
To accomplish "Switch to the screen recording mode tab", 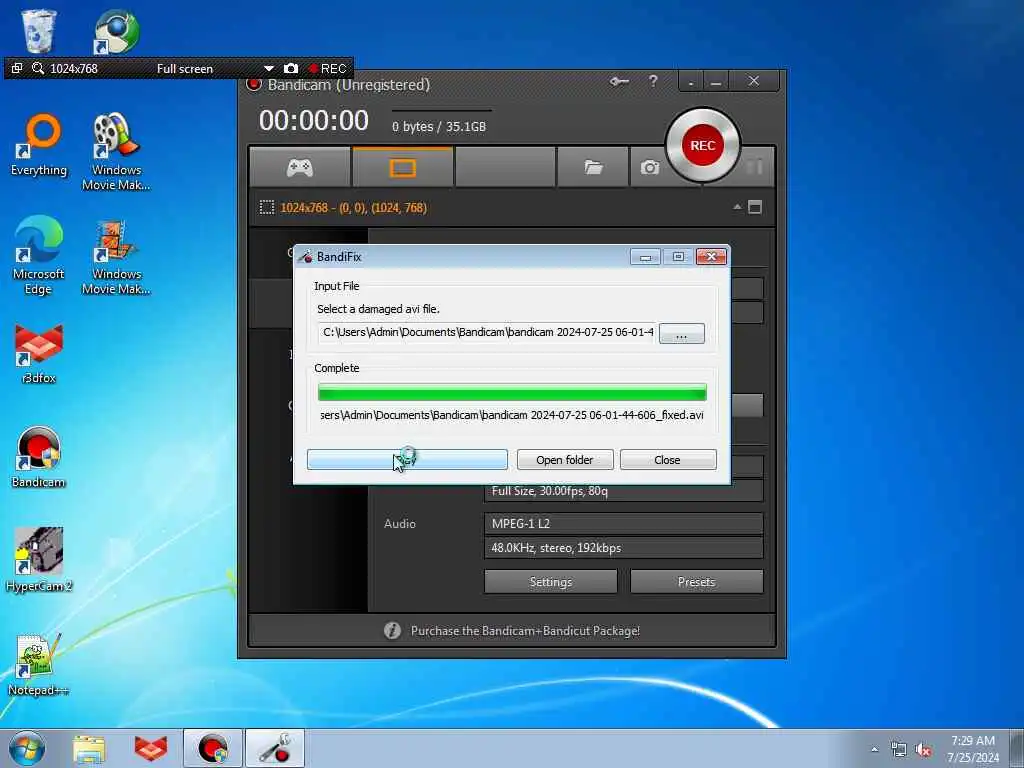I will coord(403,168).
